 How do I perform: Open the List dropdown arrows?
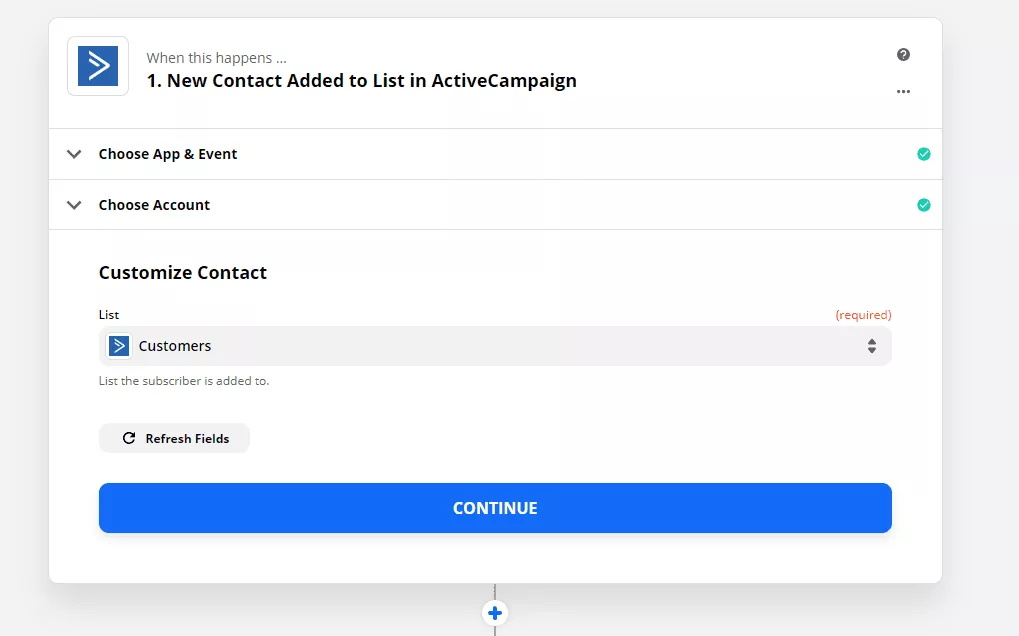coord(871,346)
